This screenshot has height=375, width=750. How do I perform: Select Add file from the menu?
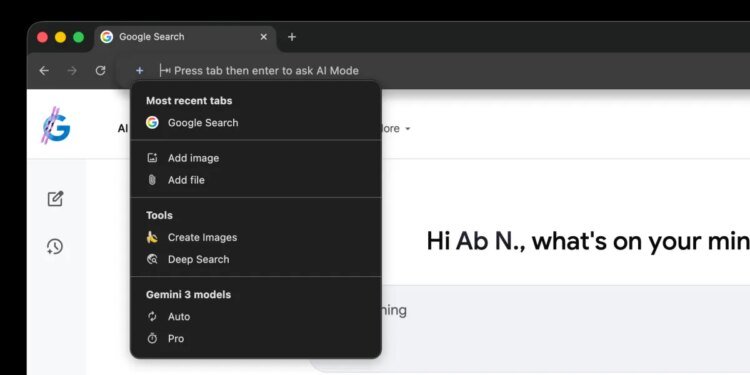pyautogui.click(x=256, y=180)
